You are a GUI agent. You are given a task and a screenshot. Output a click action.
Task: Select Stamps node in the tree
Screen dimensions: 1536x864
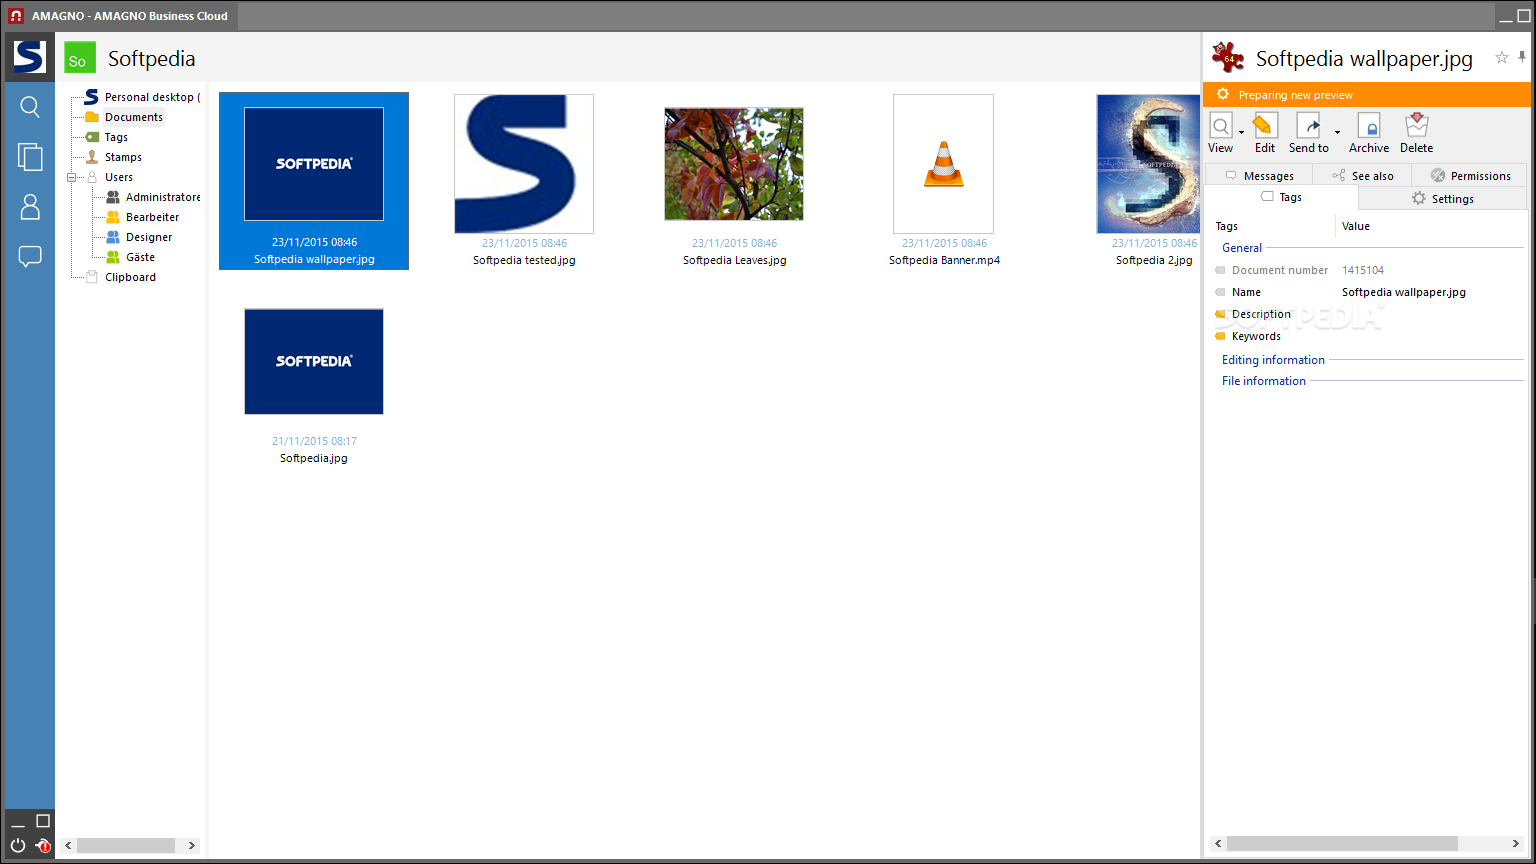pyautogui.click(x=113, y=157)
